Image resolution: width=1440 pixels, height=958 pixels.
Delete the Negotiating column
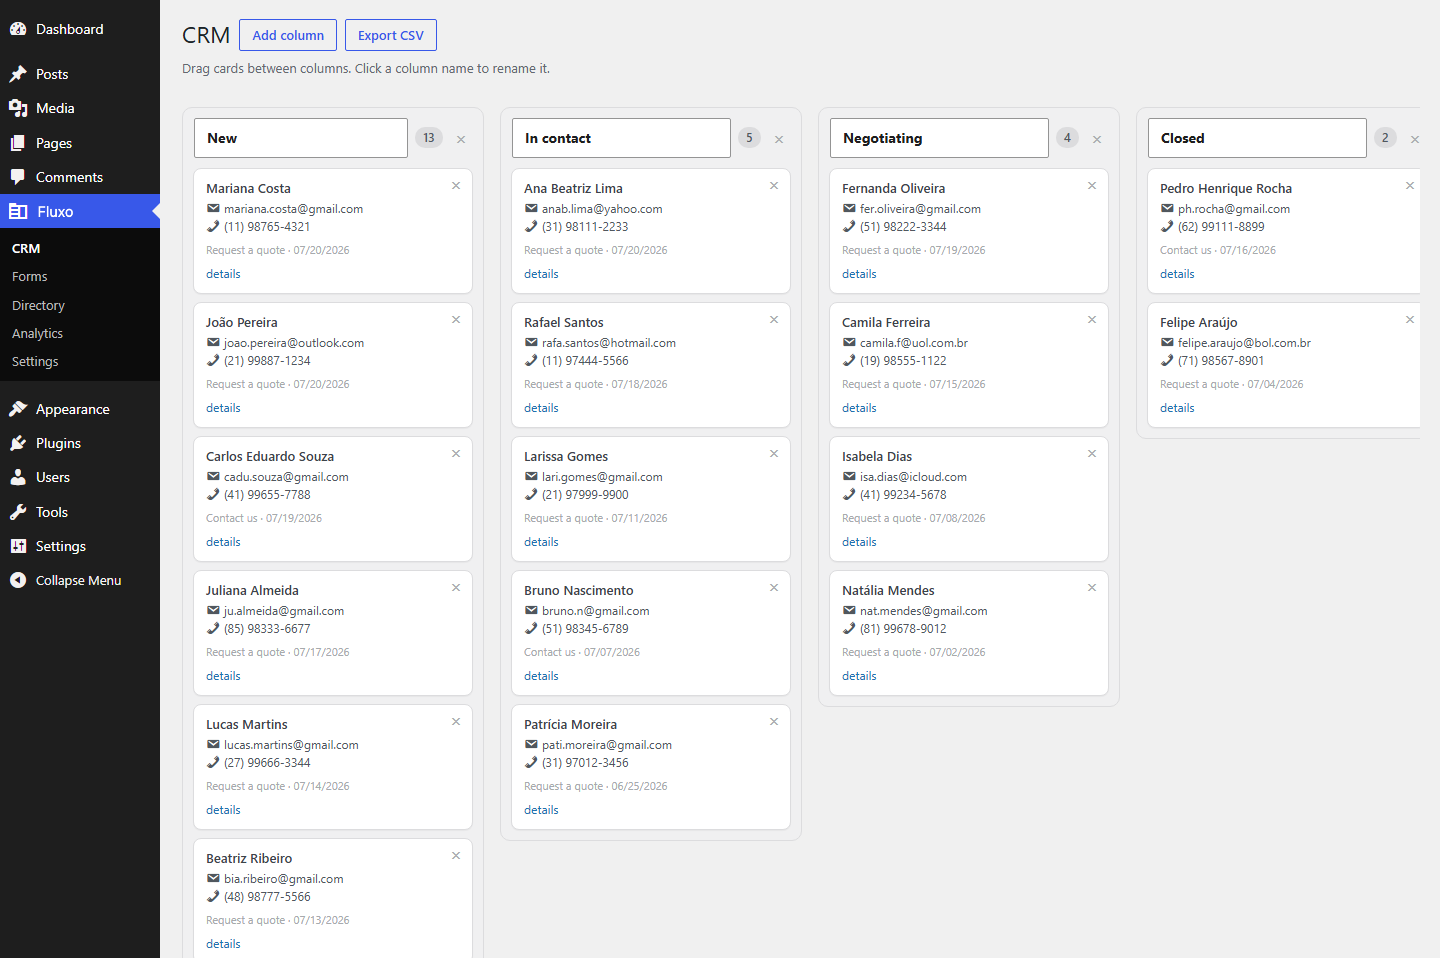pyautogui.click(x=1097, y=139)
